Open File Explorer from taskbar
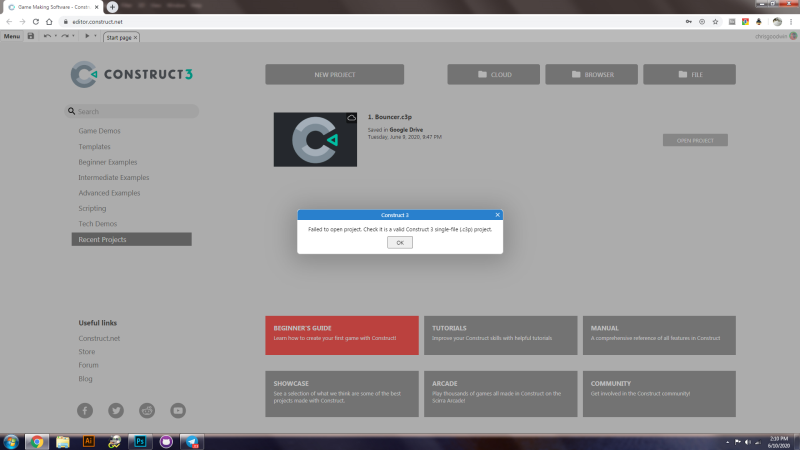 click(x=63, y=442)
